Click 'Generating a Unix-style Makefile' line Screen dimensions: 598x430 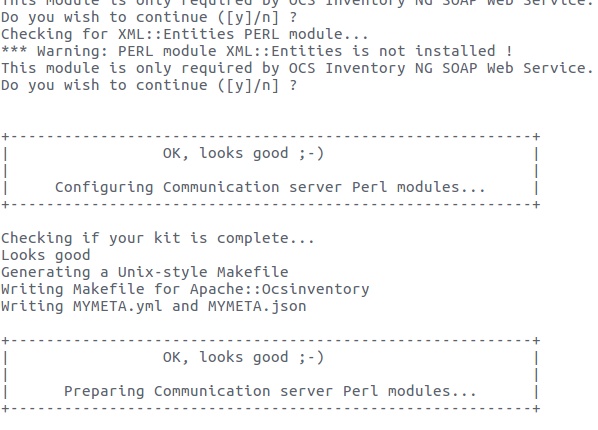tap(145, 272)
